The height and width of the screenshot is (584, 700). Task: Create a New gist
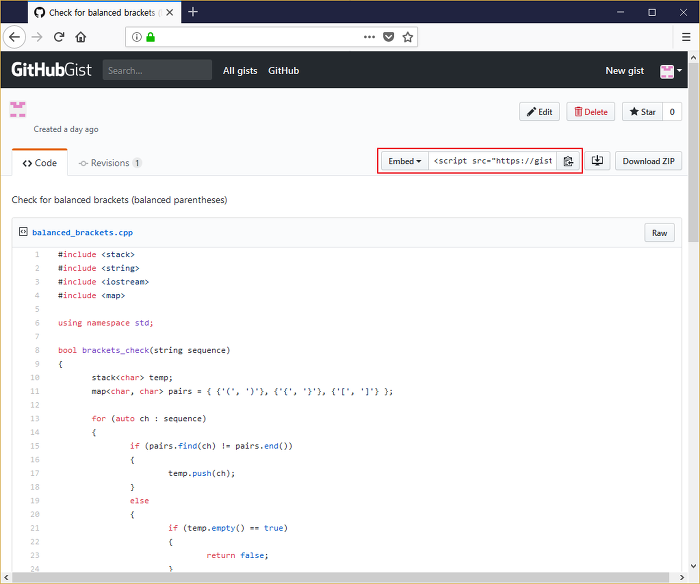pos(625,71)
